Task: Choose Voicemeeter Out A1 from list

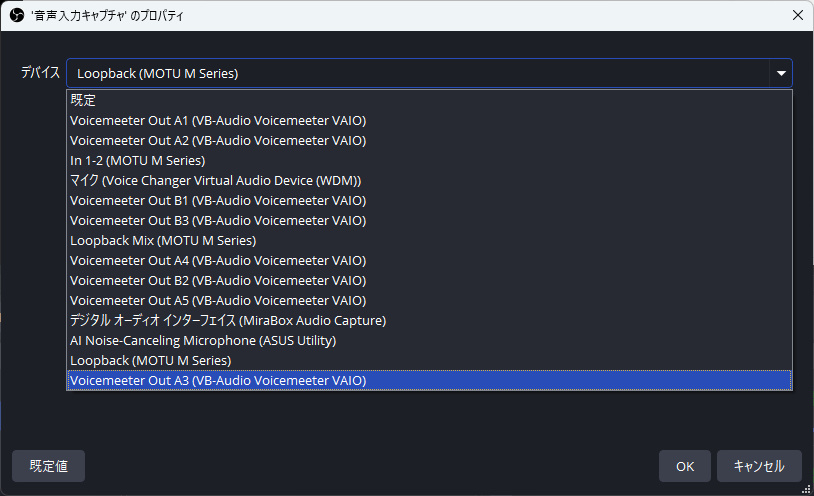Action: (218, 120)
